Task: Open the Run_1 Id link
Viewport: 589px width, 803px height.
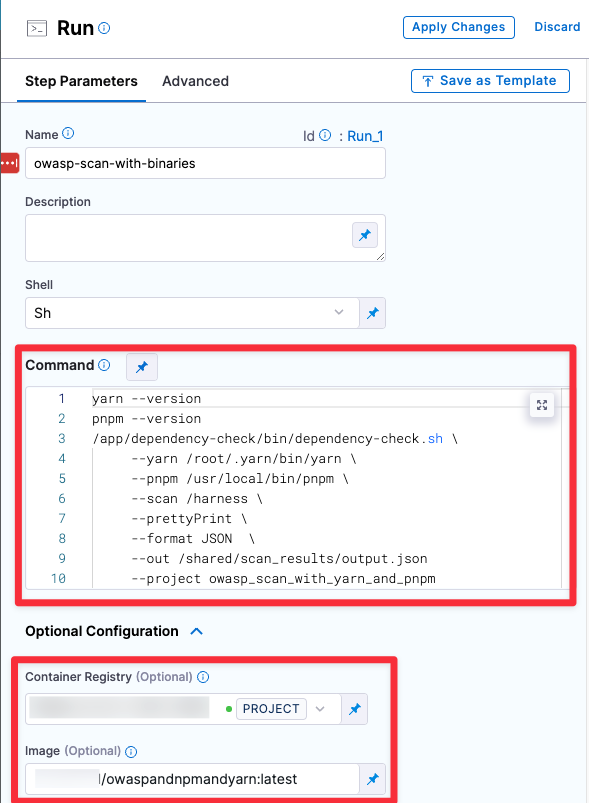Action: (x=367, y=135)
